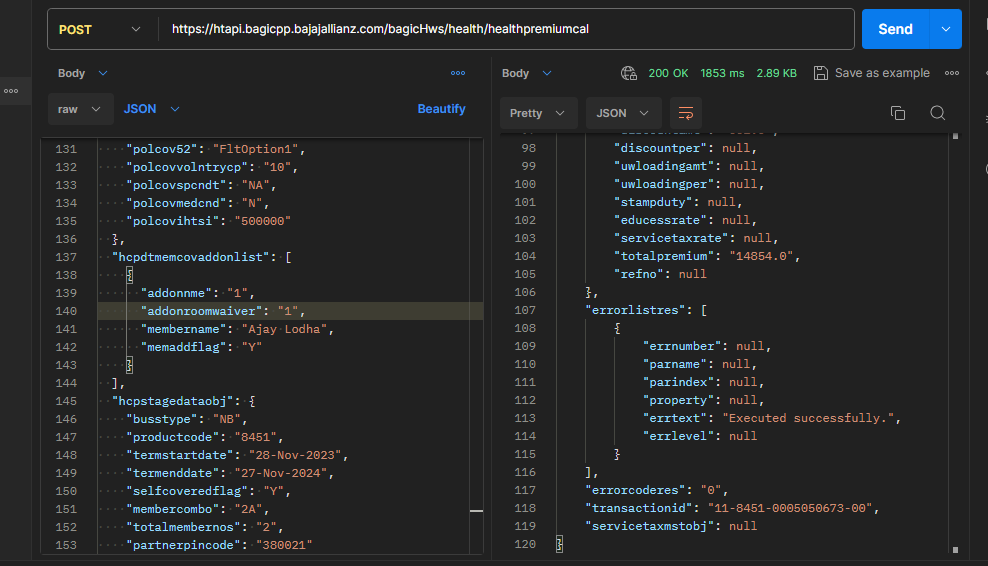Click the Save as example icon
Image resolution: width=988 pixels, height=566 pixels.
[x=821, y=73]
